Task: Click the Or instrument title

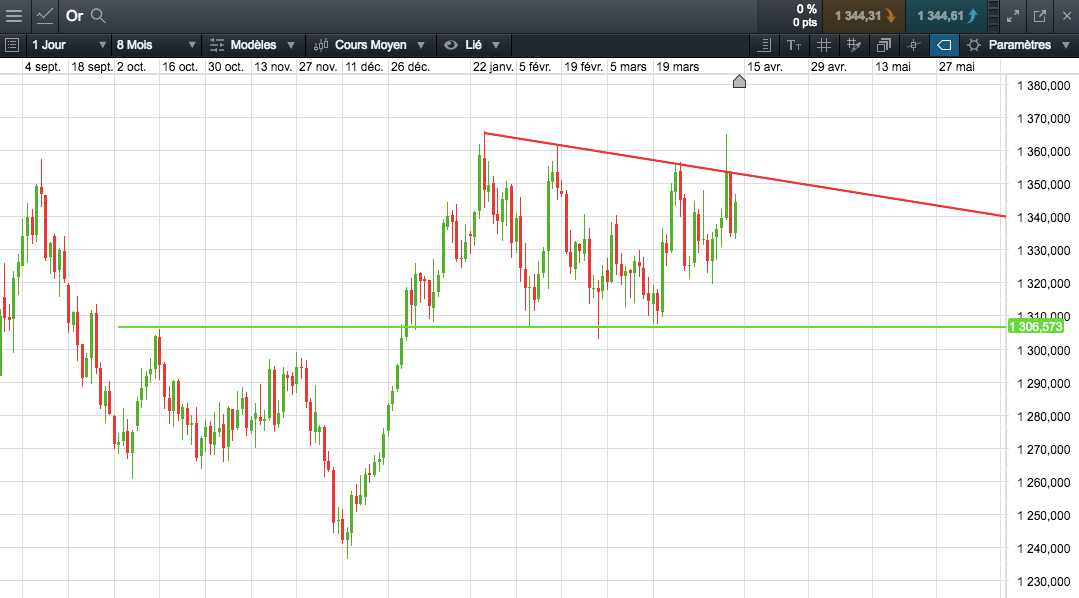Action: [74, 16]
